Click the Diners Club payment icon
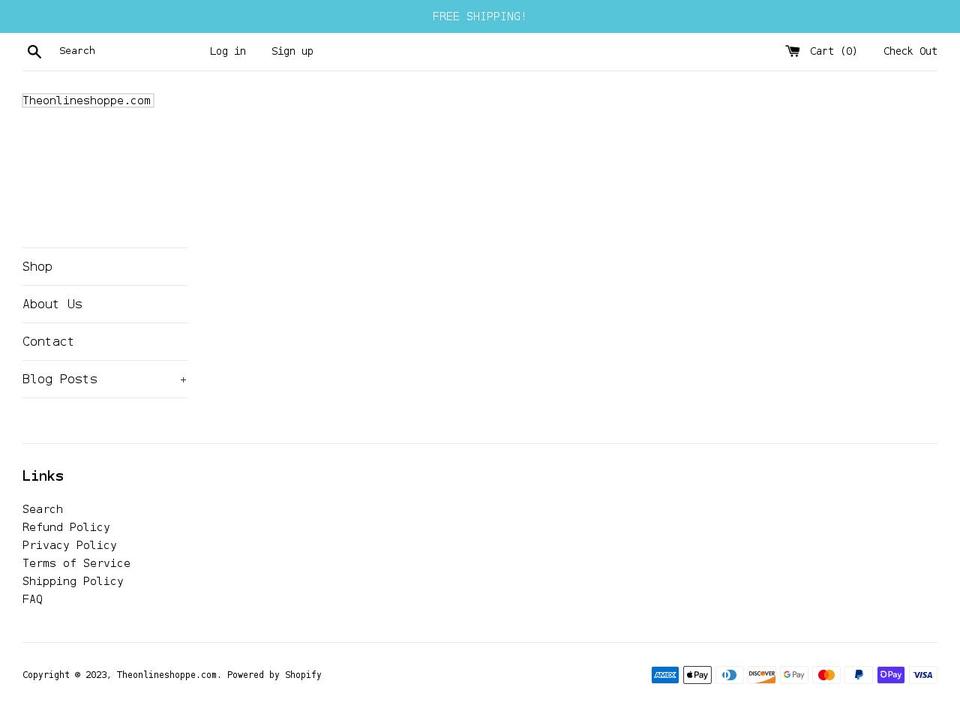 click(x=729, y=675)
